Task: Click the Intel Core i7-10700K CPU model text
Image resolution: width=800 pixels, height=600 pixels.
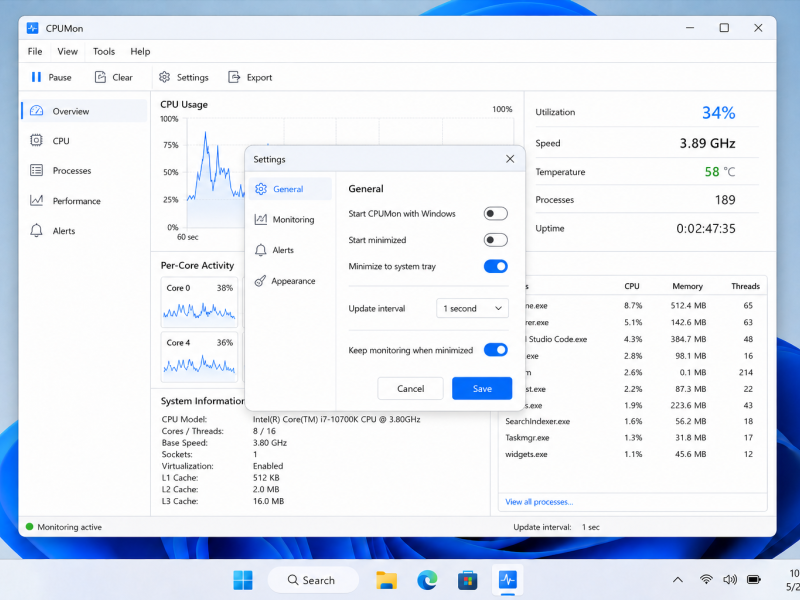Action: coord(337,419)
